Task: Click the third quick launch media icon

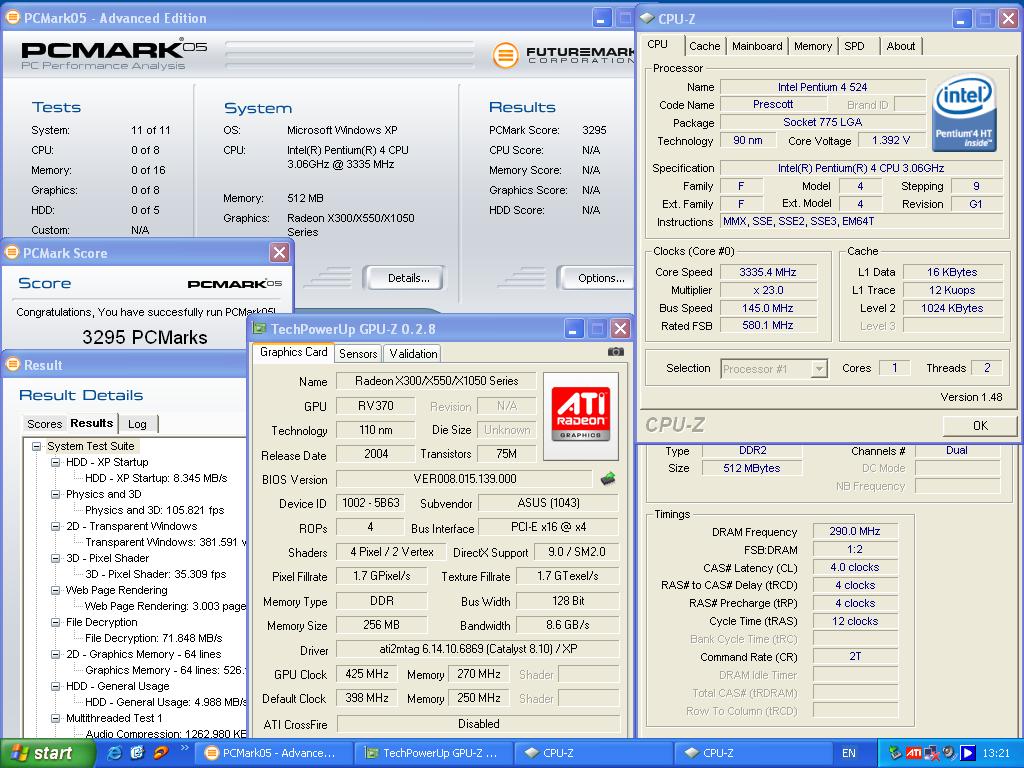Action: coord(160,752)
